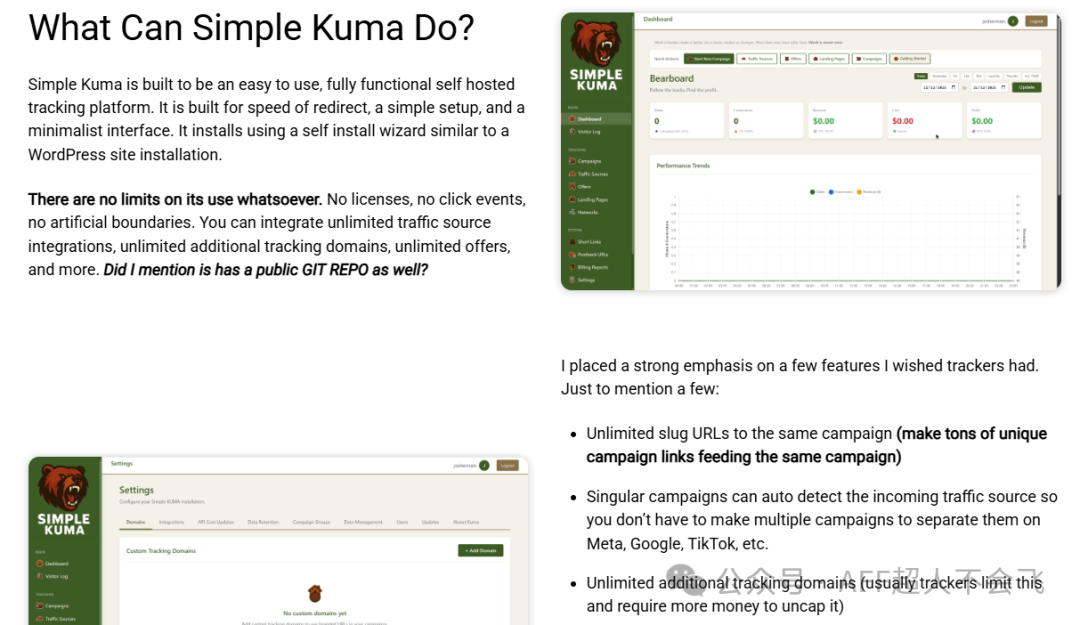Open the Domains settings tab
Viewport: 1080px width, 625px height.
(x=136, y=522)
